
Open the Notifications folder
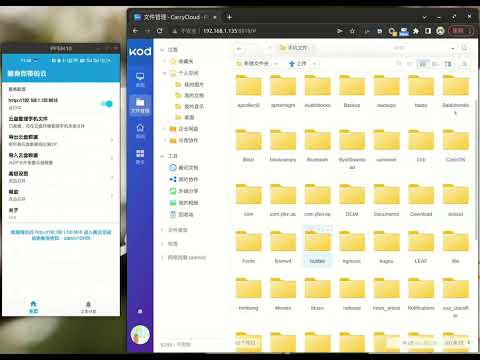421,293
